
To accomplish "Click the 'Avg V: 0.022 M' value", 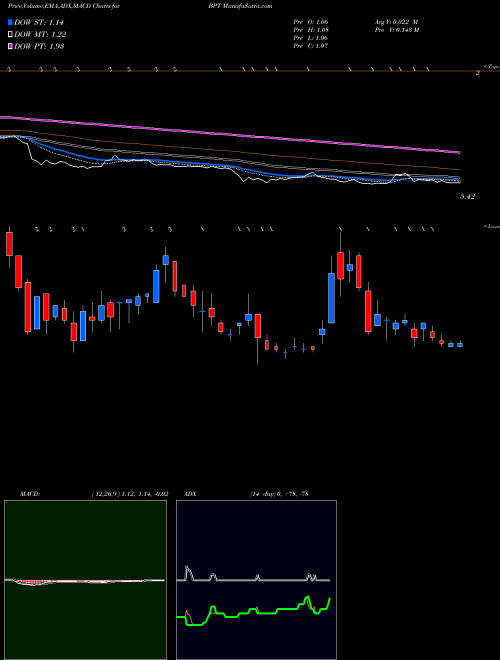I will pos(396,21).
